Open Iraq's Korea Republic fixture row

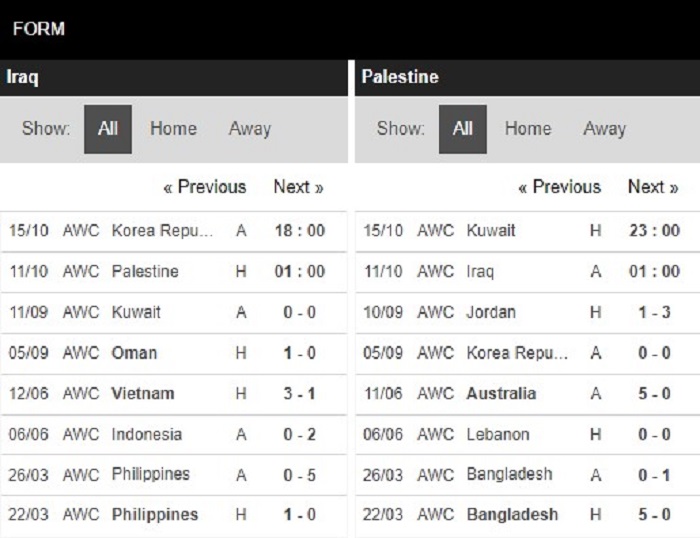[173, 231]
